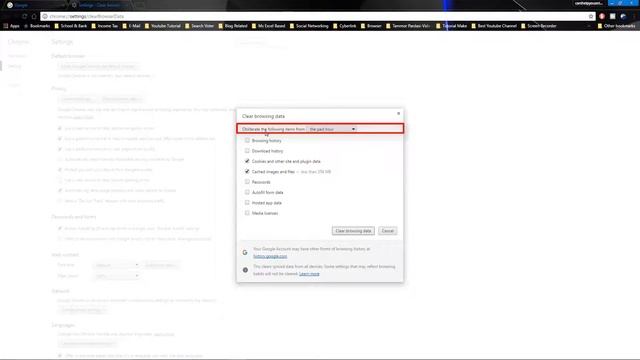Switch to the Google tab
Screen dimensions: 640x360
click(35, 5)
